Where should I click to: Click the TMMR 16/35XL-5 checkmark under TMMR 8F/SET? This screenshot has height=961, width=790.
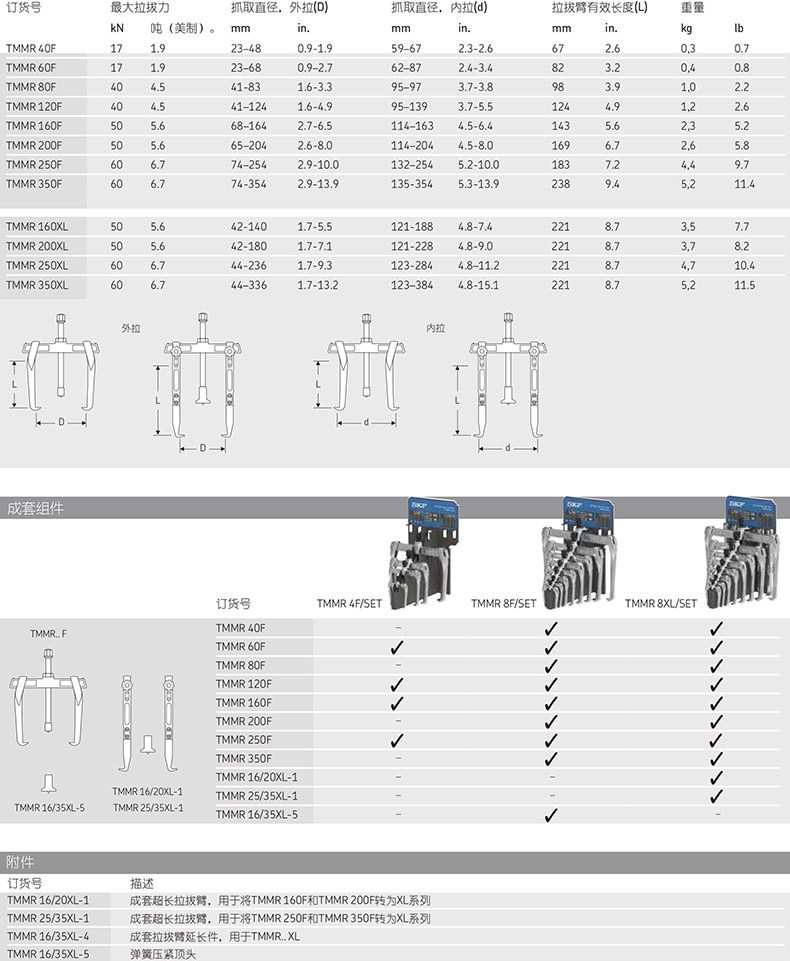coord(550,816)
